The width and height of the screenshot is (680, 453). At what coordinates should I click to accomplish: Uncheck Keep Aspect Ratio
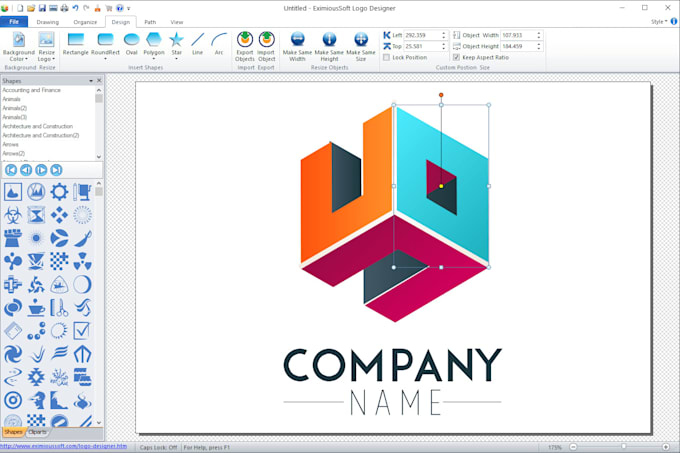coord(457,58)
